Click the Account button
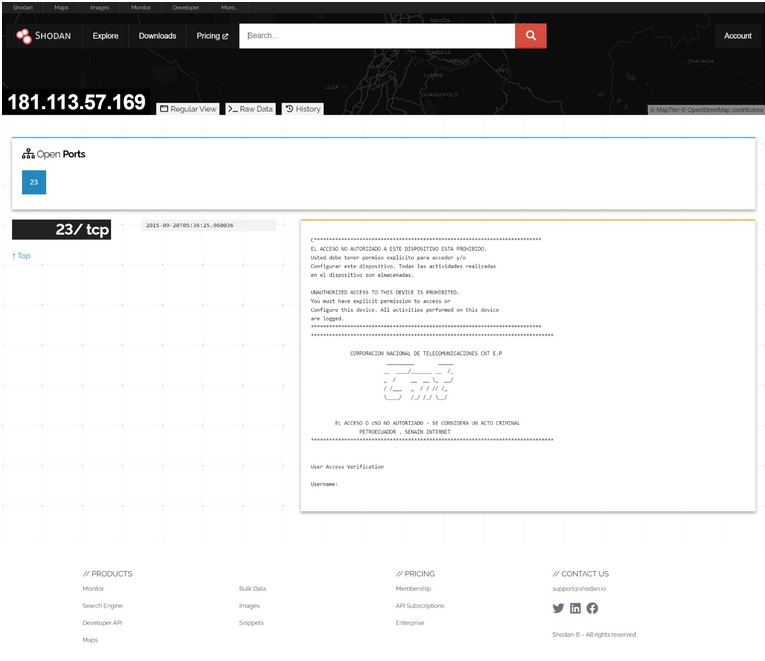The height and width of the screenshot is (661, 765). (x=738, y=36)
